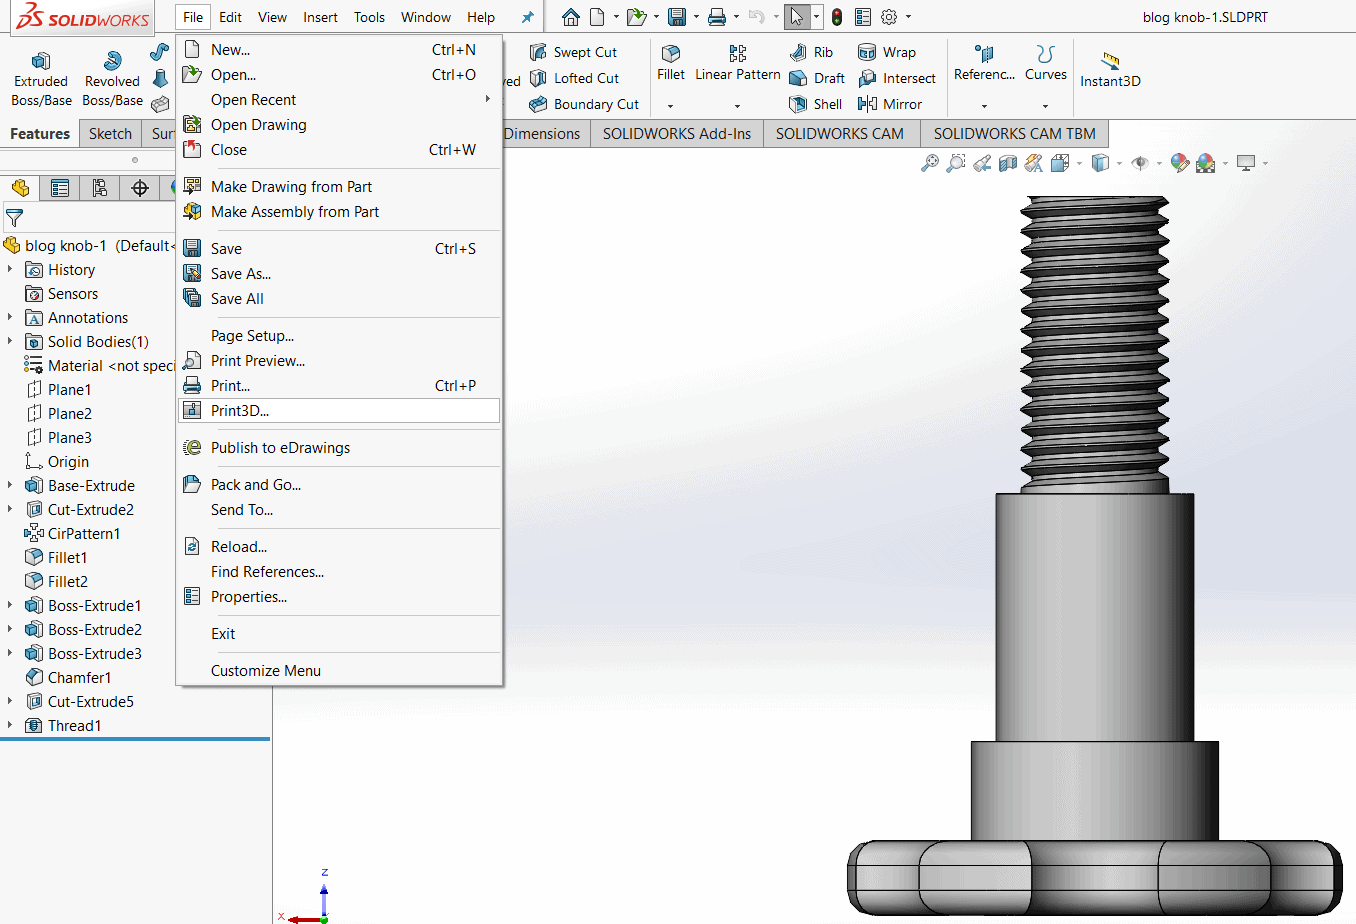Open the Curves dropdown arrow
This screenshot has height=924, width=1356.
click(x=1046, y=105)
